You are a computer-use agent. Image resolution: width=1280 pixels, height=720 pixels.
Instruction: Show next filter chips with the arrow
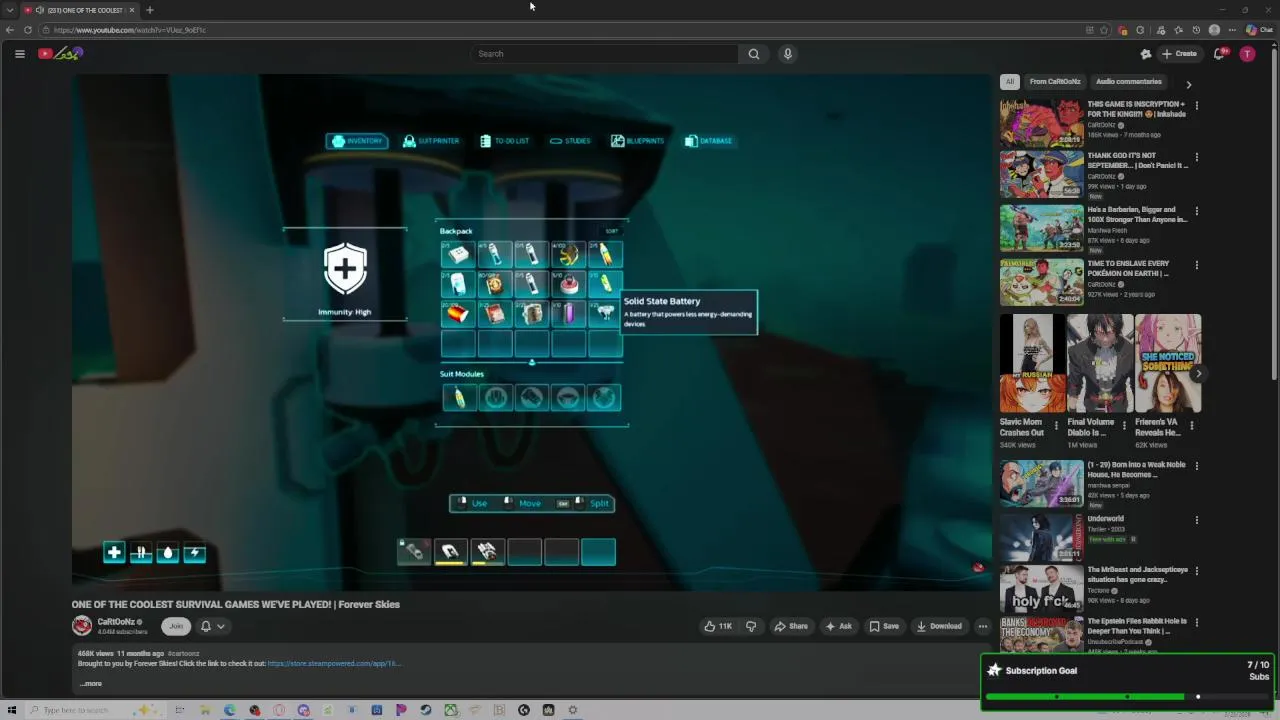click(x=1189, y=85)
